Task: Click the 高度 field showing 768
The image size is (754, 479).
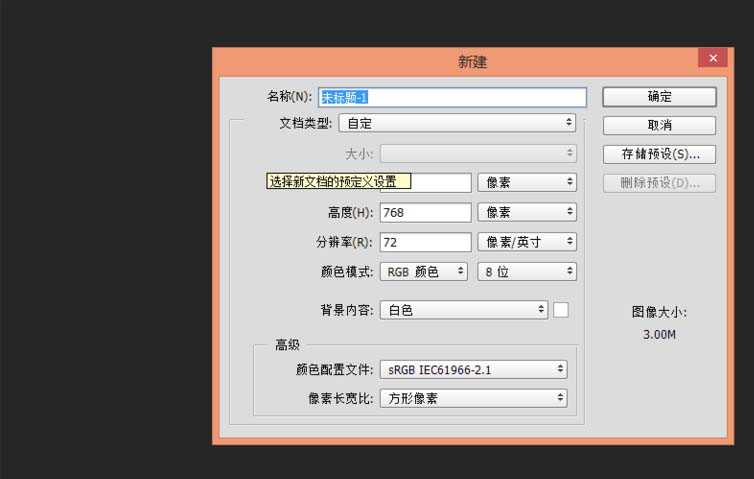Action: [425, 213]
